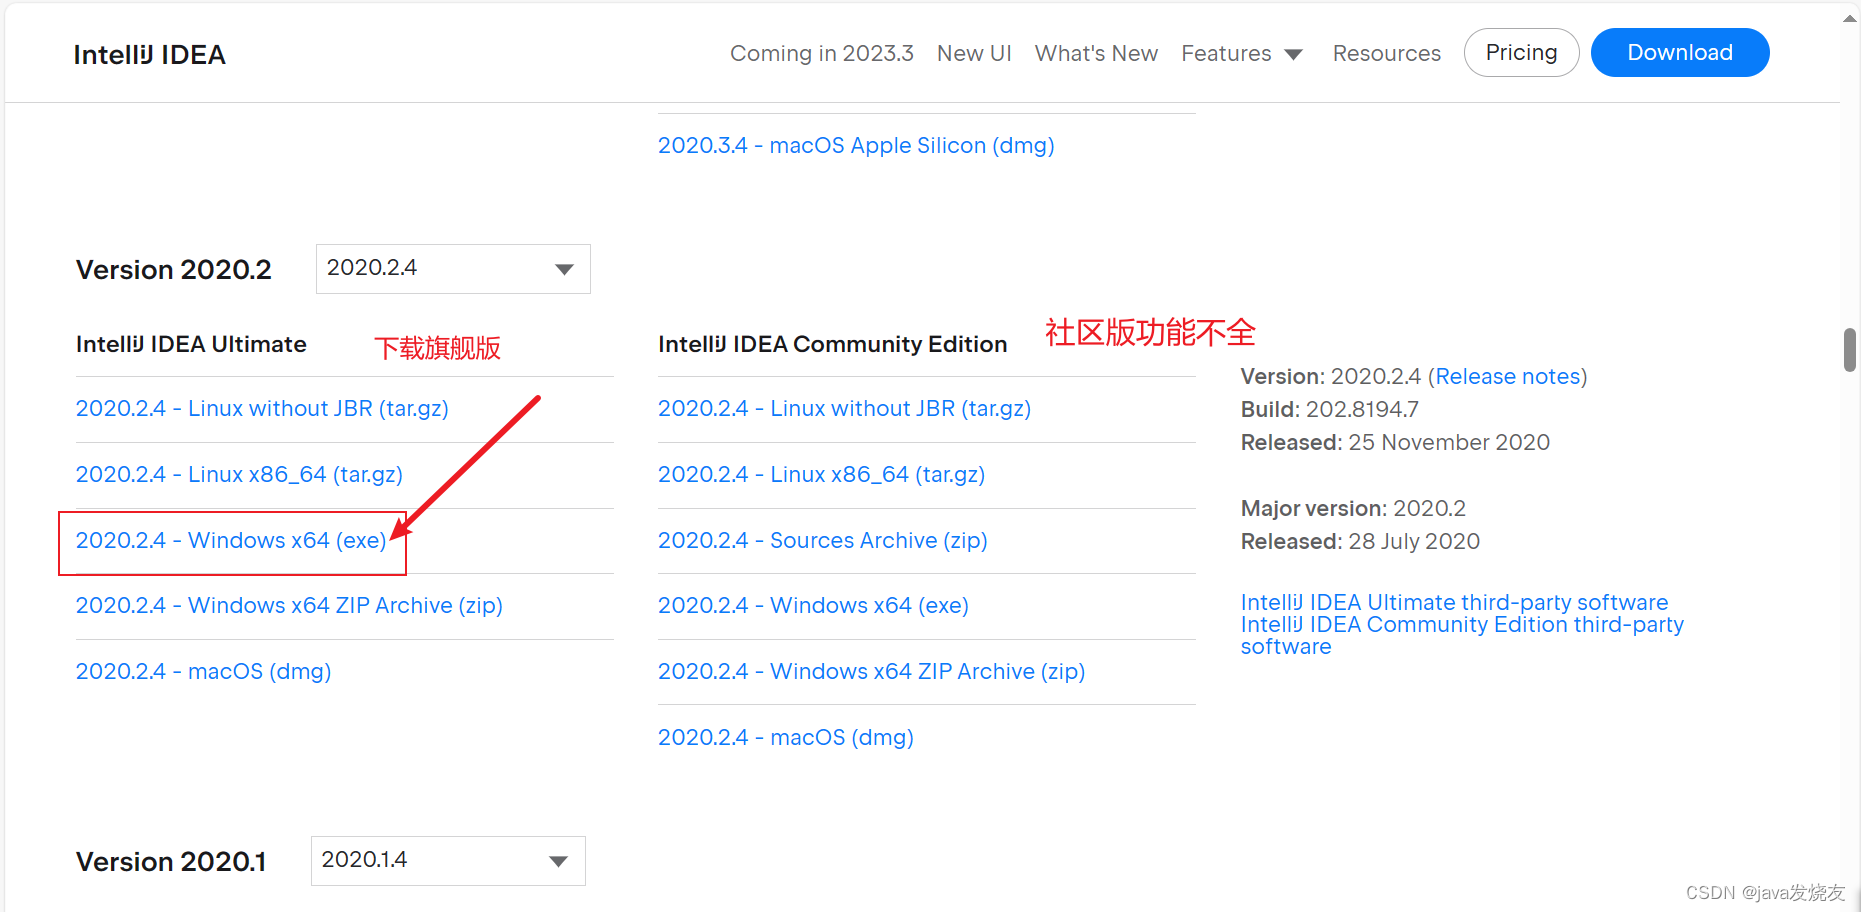The image size is (1861, 912).
Task: Download Community 2020.2.4 Linux without JBR
Action: point(844,408)
